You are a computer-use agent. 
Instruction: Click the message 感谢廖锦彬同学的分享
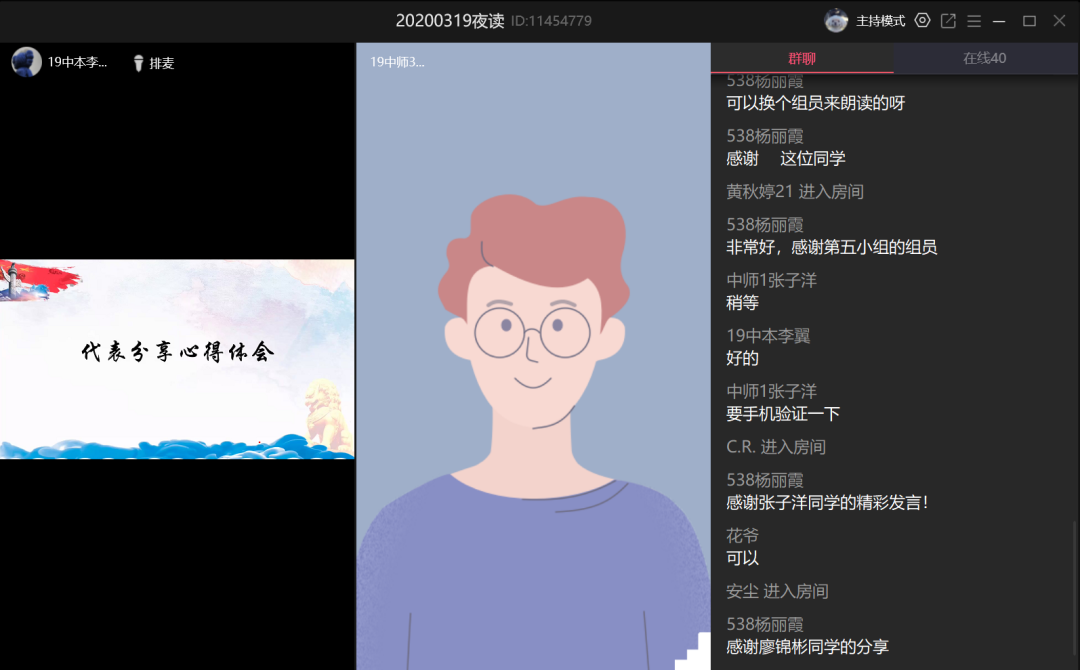807,647
